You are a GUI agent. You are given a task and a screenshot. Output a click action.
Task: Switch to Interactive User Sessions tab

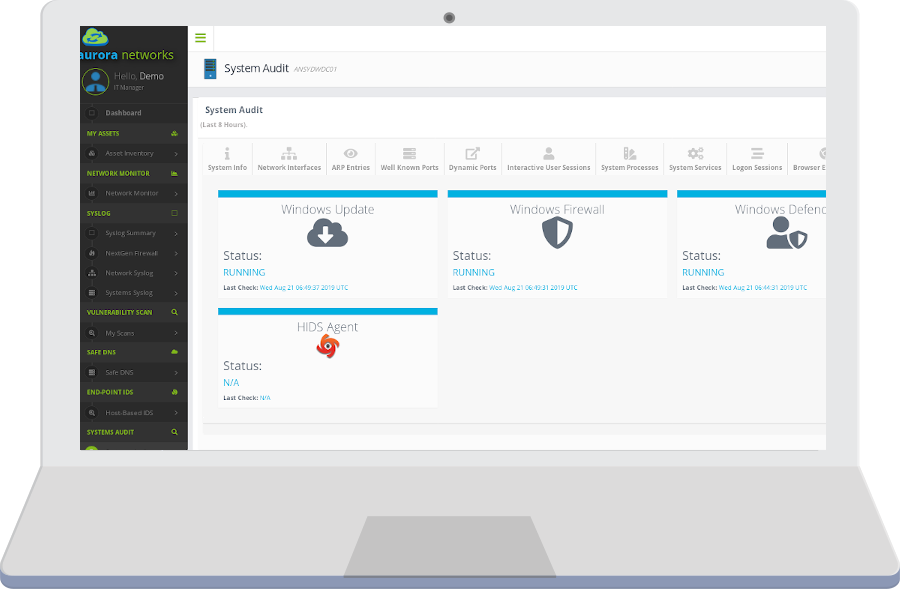[x=549, y=158]
